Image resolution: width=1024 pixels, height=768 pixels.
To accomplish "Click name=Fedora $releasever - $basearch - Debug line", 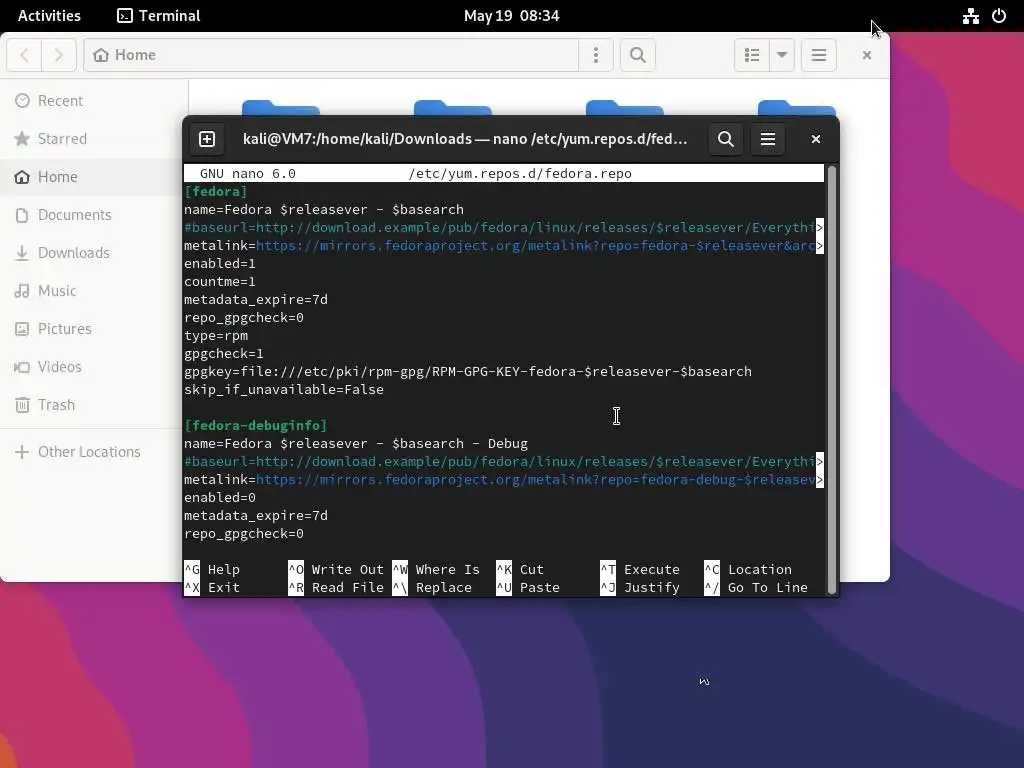I will pyautogui.click(x=356, y=443).
